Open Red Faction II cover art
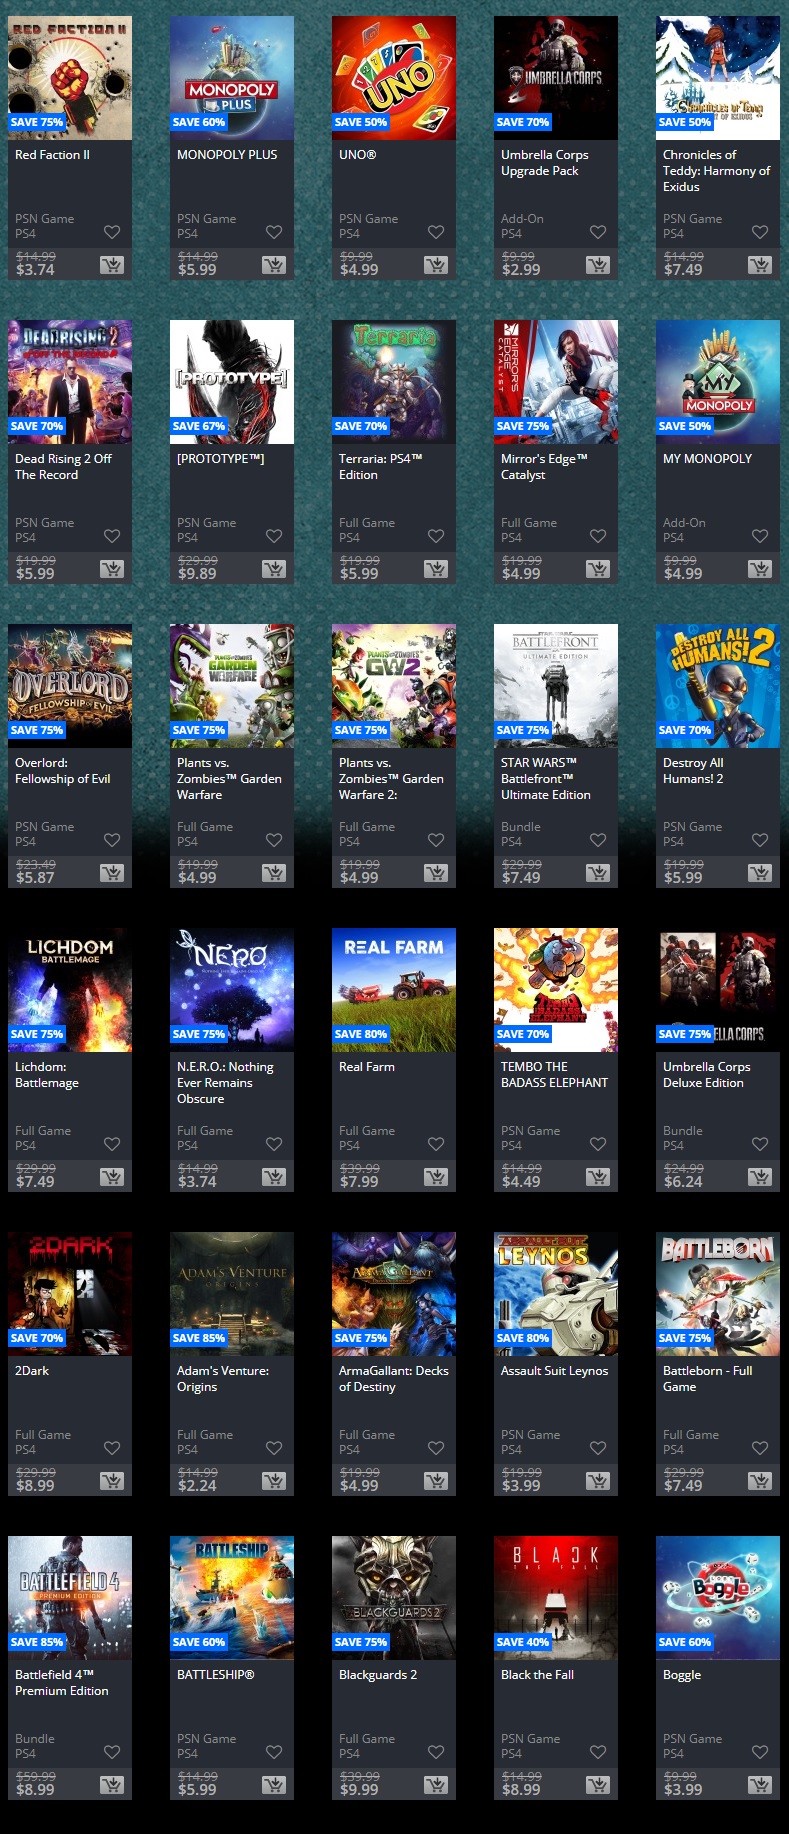The image size is (789, 1834). coord(70,78)
